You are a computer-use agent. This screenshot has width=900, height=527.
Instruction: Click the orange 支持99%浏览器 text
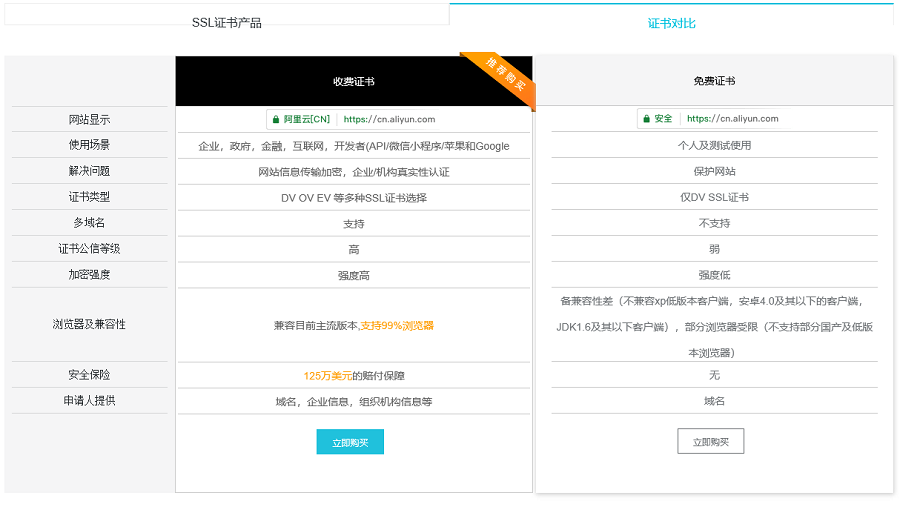[x=397, y=326]
